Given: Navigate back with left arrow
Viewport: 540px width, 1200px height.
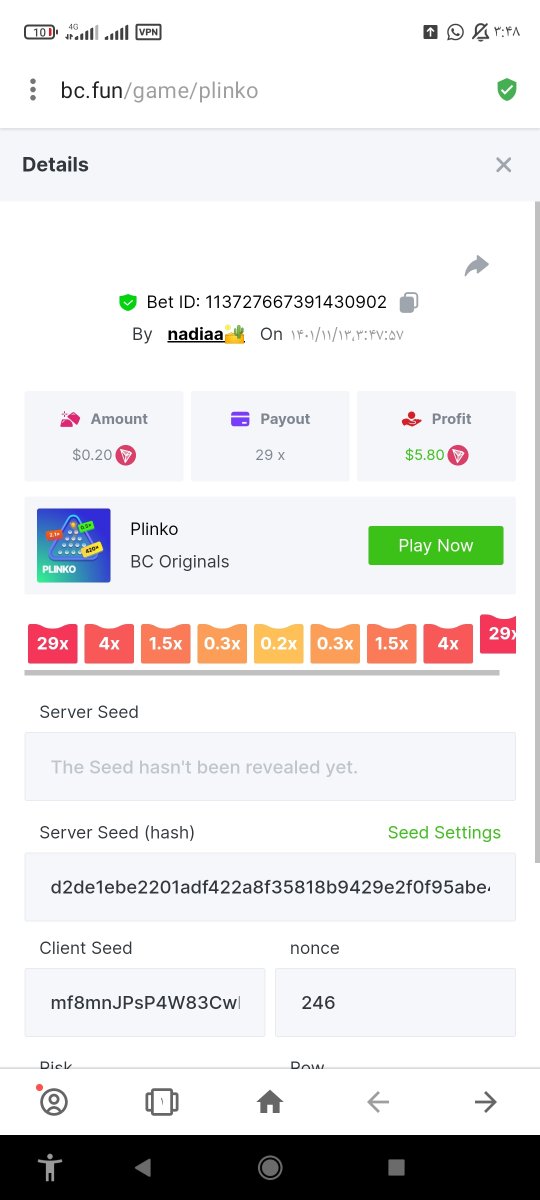Looking at the screenshot, I should 378,1102.
